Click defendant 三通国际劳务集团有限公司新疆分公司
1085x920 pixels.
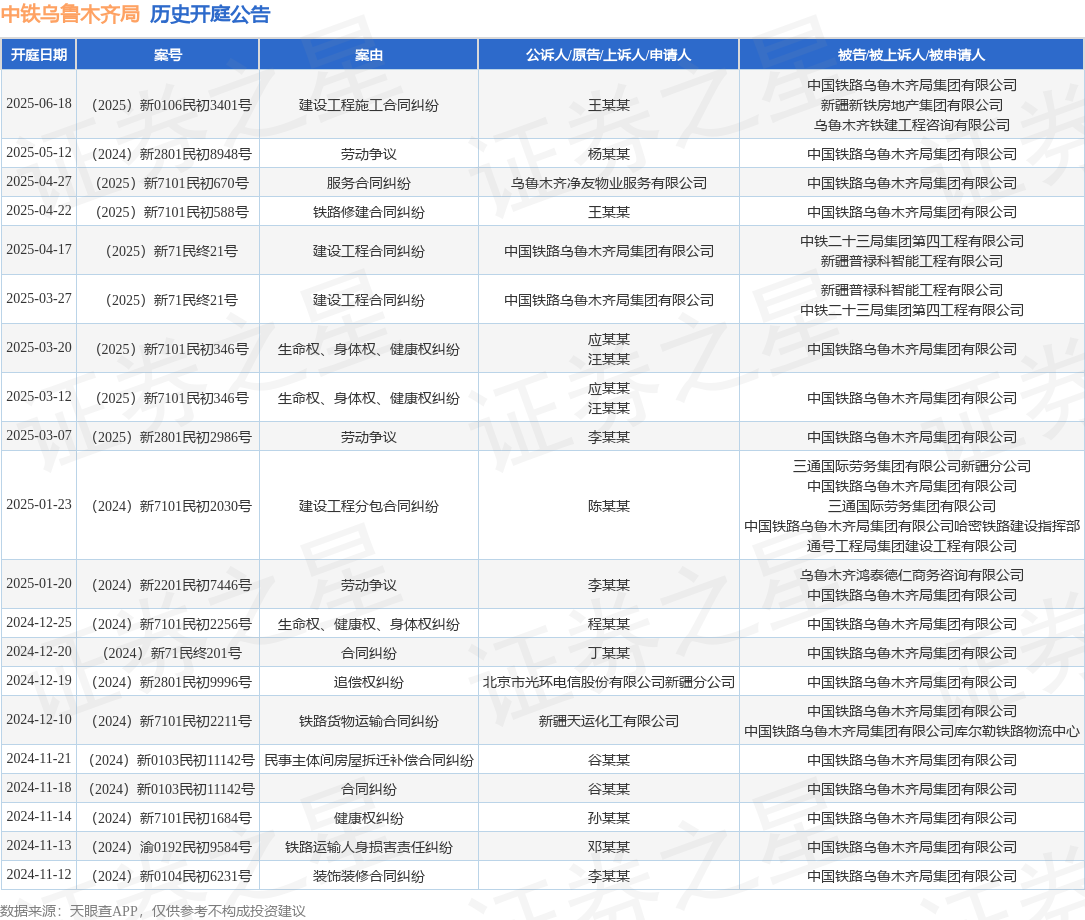pyautogui.click(x=912, y=466)
